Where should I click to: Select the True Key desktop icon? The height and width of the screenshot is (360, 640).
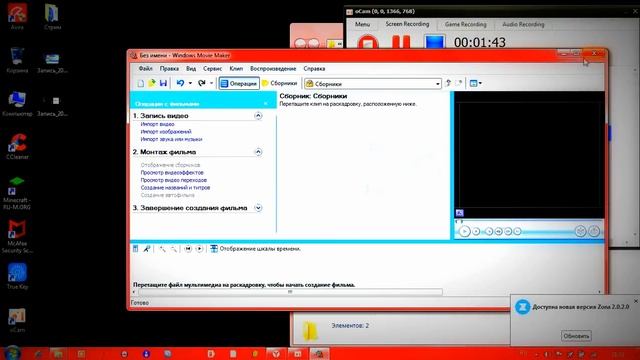17,276
